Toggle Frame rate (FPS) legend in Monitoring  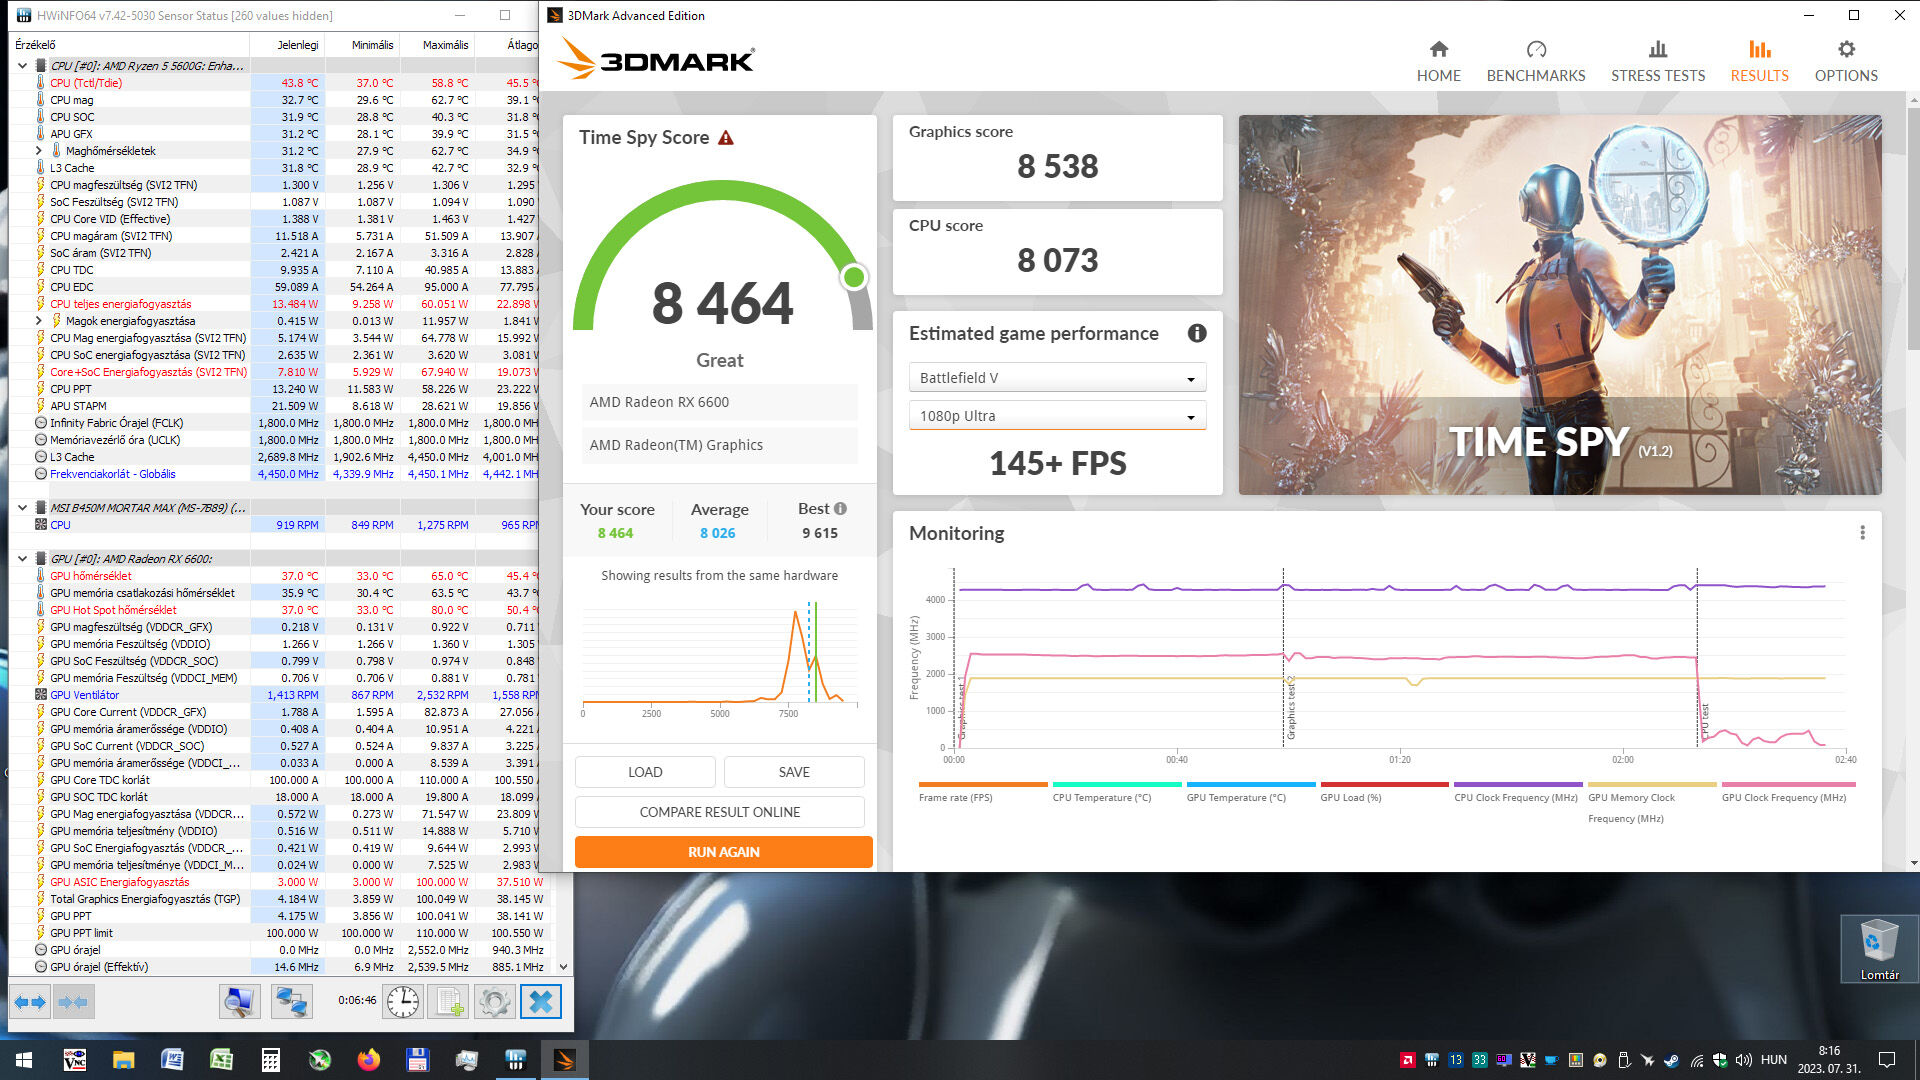[x=982, y=791]
